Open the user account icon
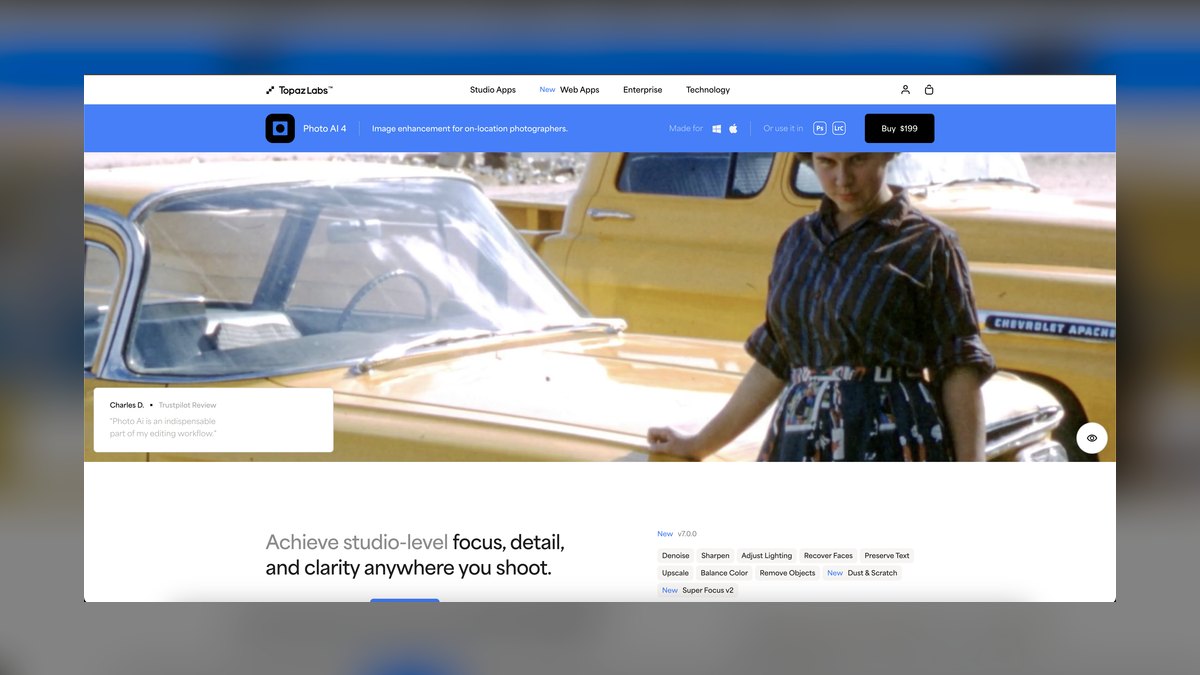The image size is (1200, 675). pyautogui.click(x=905, y=90)
